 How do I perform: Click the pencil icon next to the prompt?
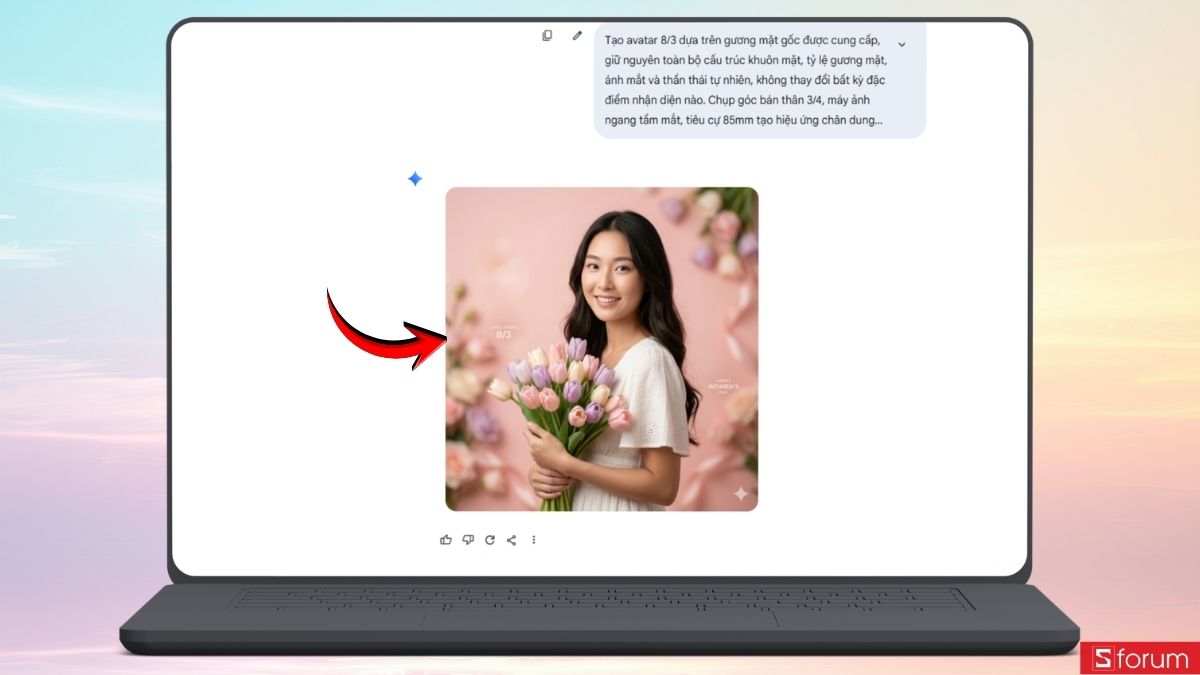click(x=577, y=35)
